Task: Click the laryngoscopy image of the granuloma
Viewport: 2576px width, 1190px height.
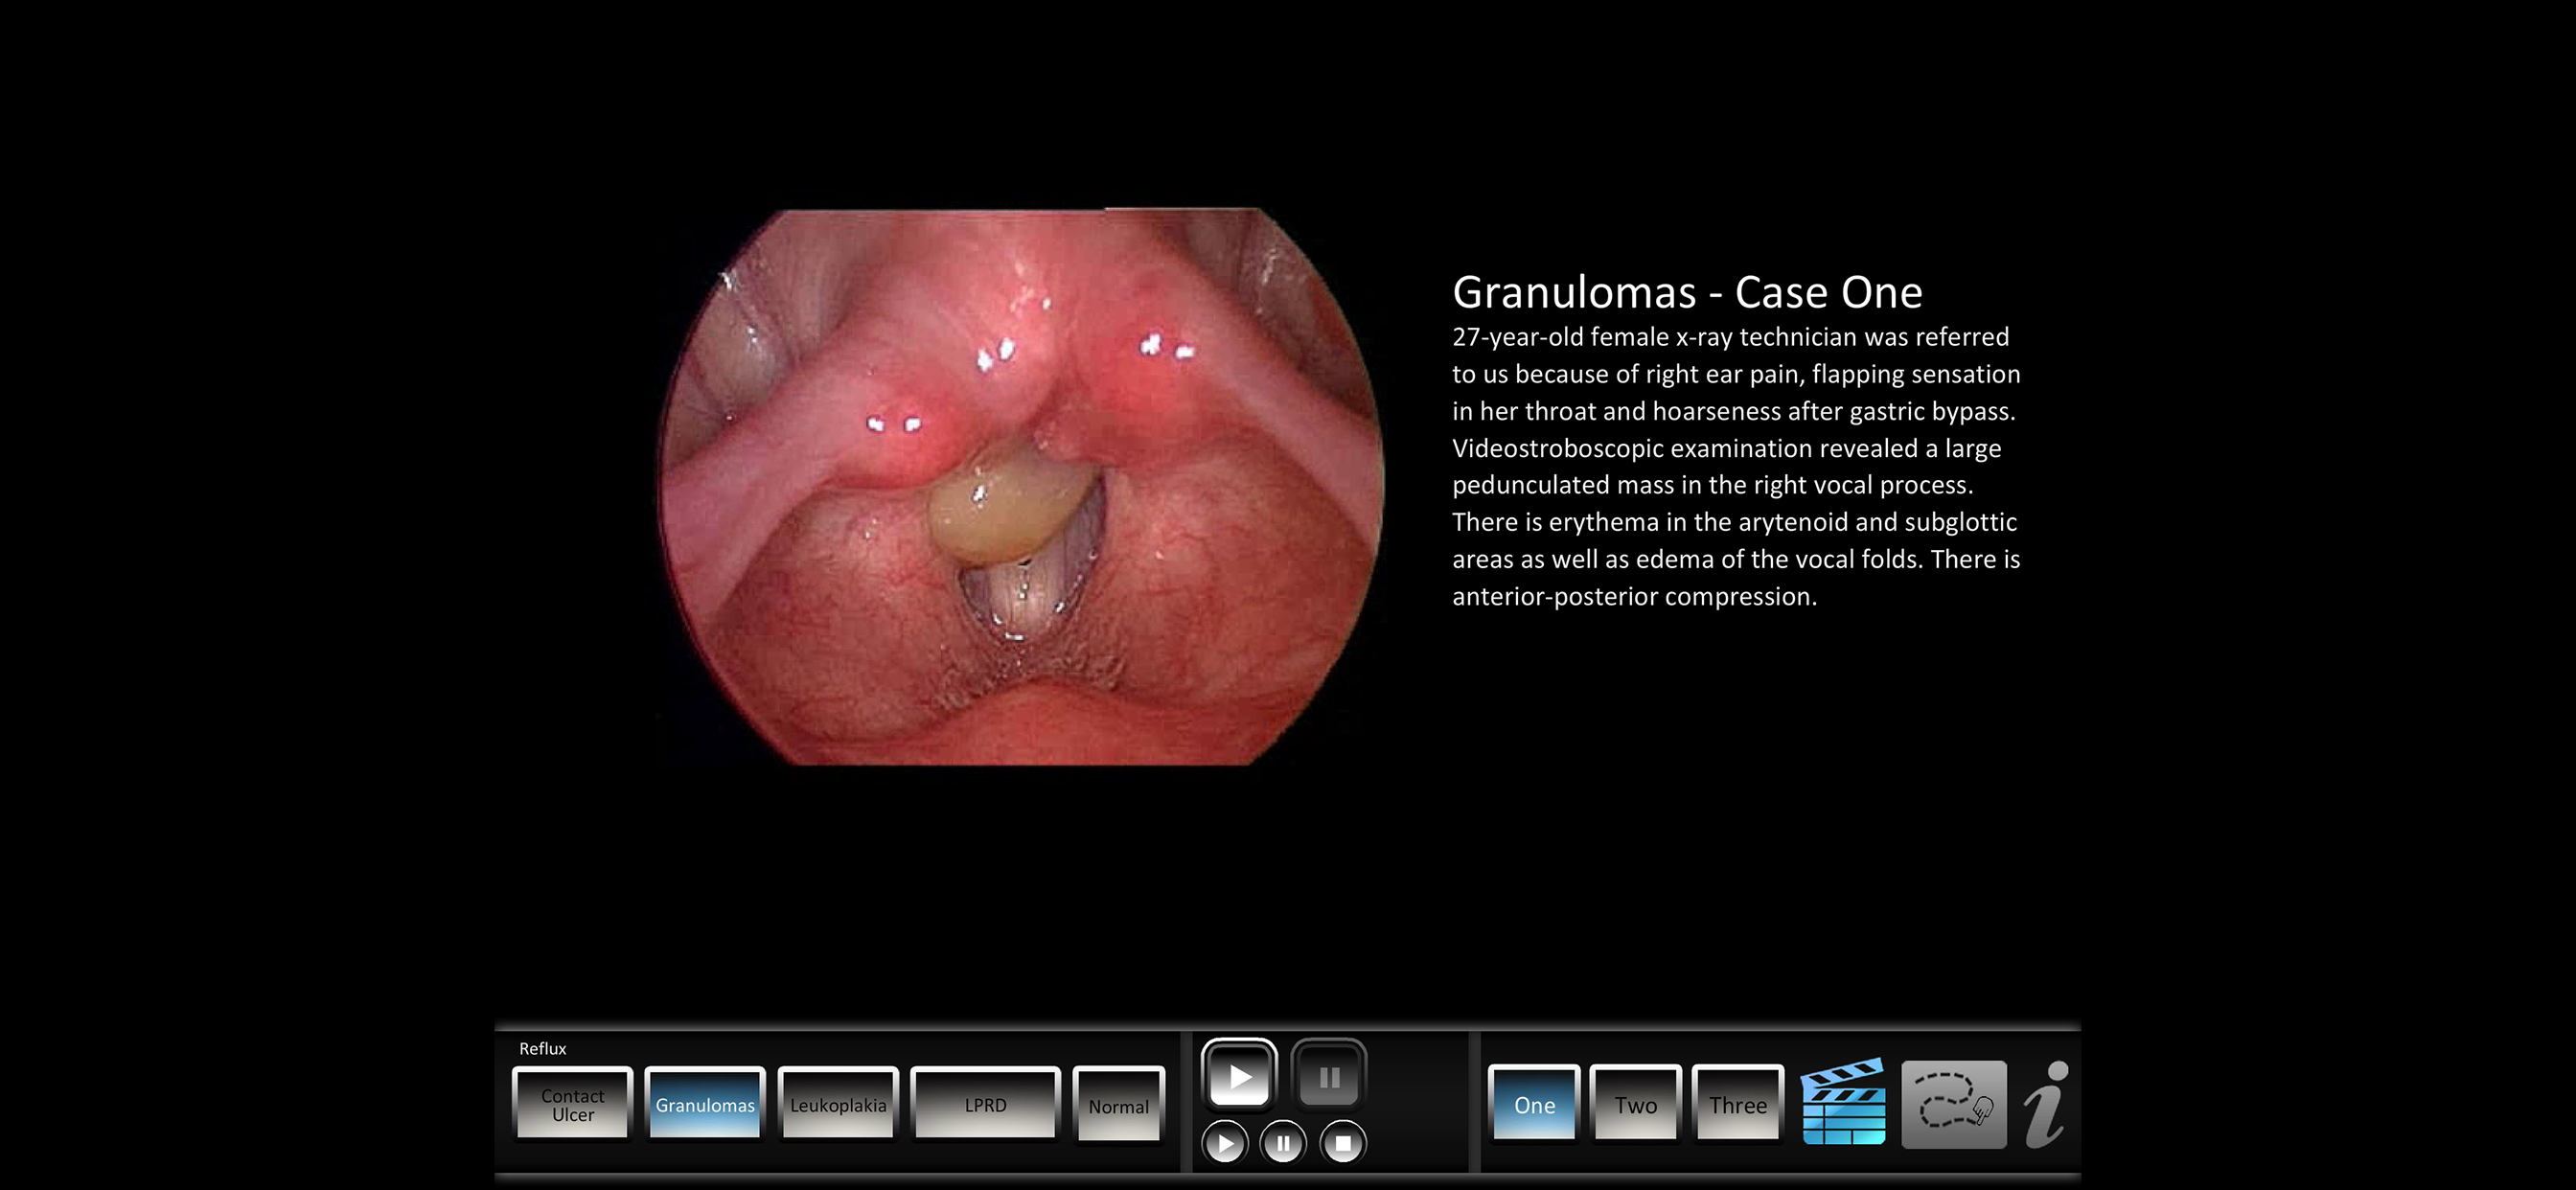Action: [x=1021, y=487]
